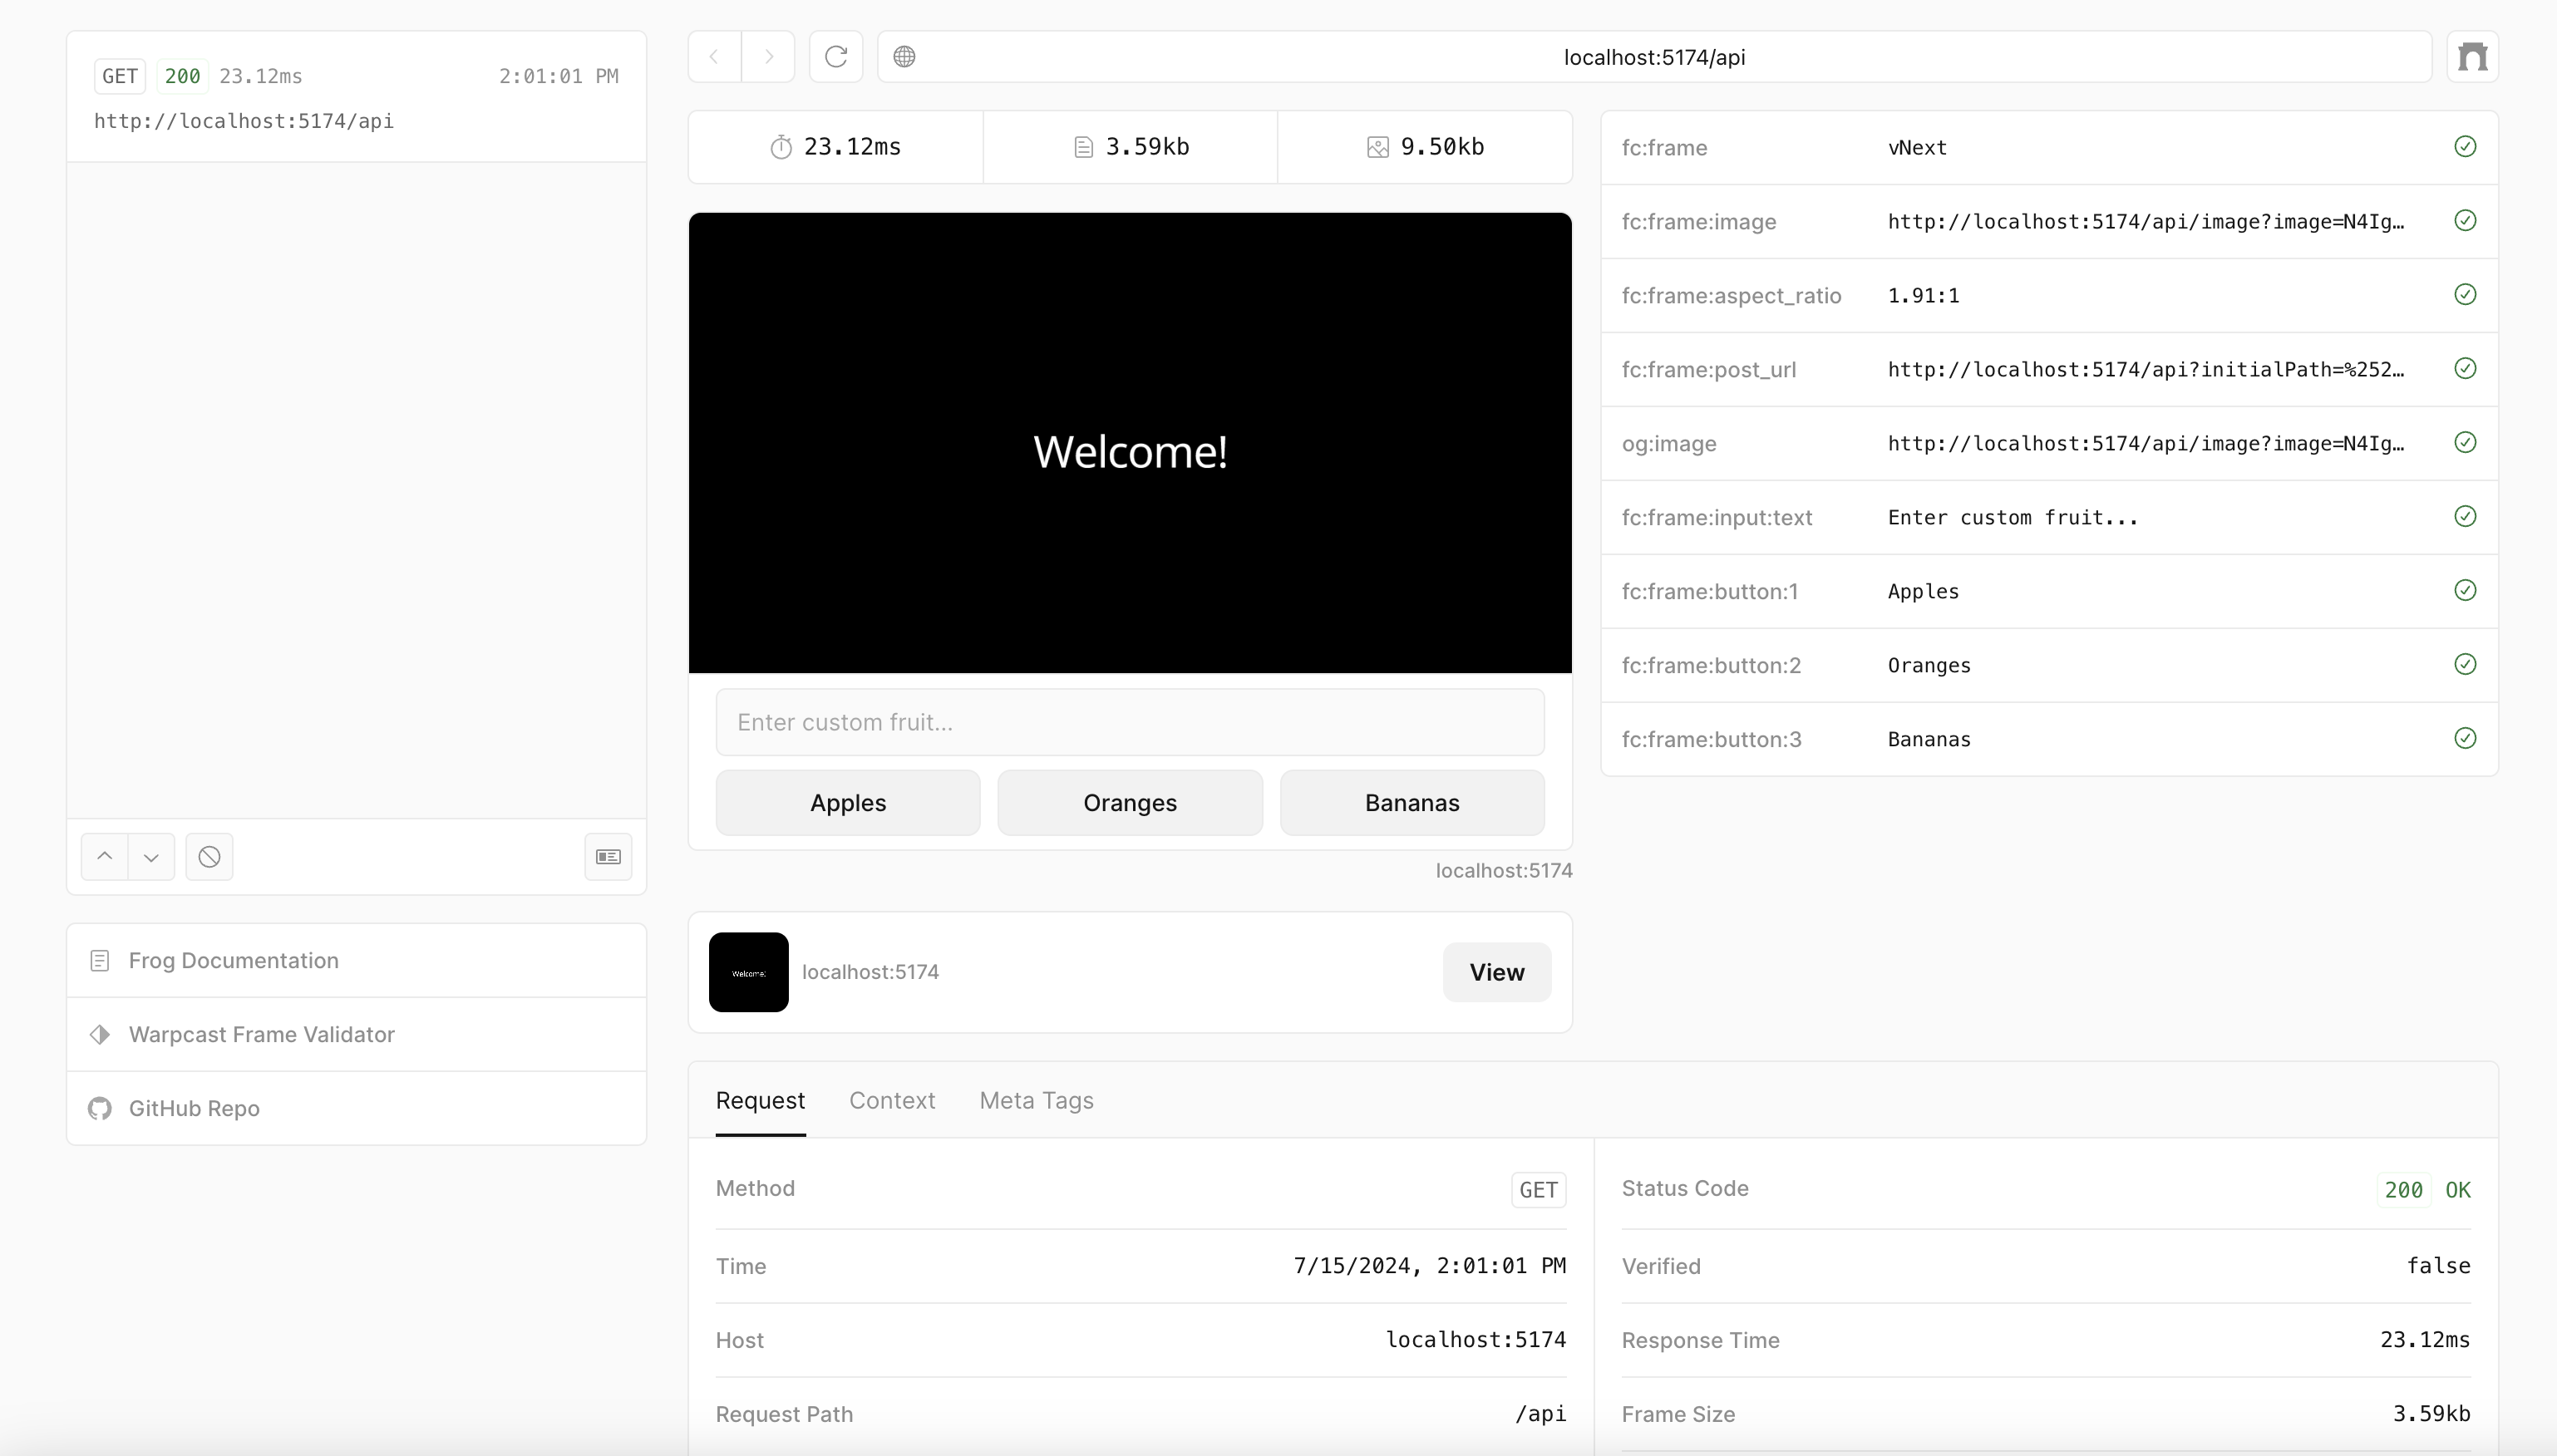Toggle the request list layout icon
Screen dimensions: 2557x1456
(x=608, y=857)
